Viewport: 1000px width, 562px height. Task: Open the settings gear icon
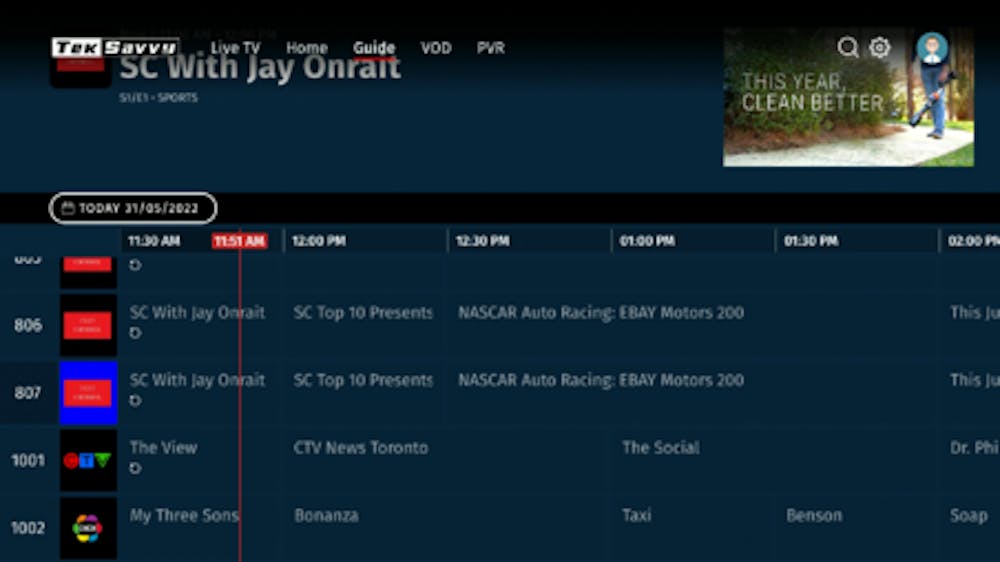pyautogui.click(x=879, y=47)
